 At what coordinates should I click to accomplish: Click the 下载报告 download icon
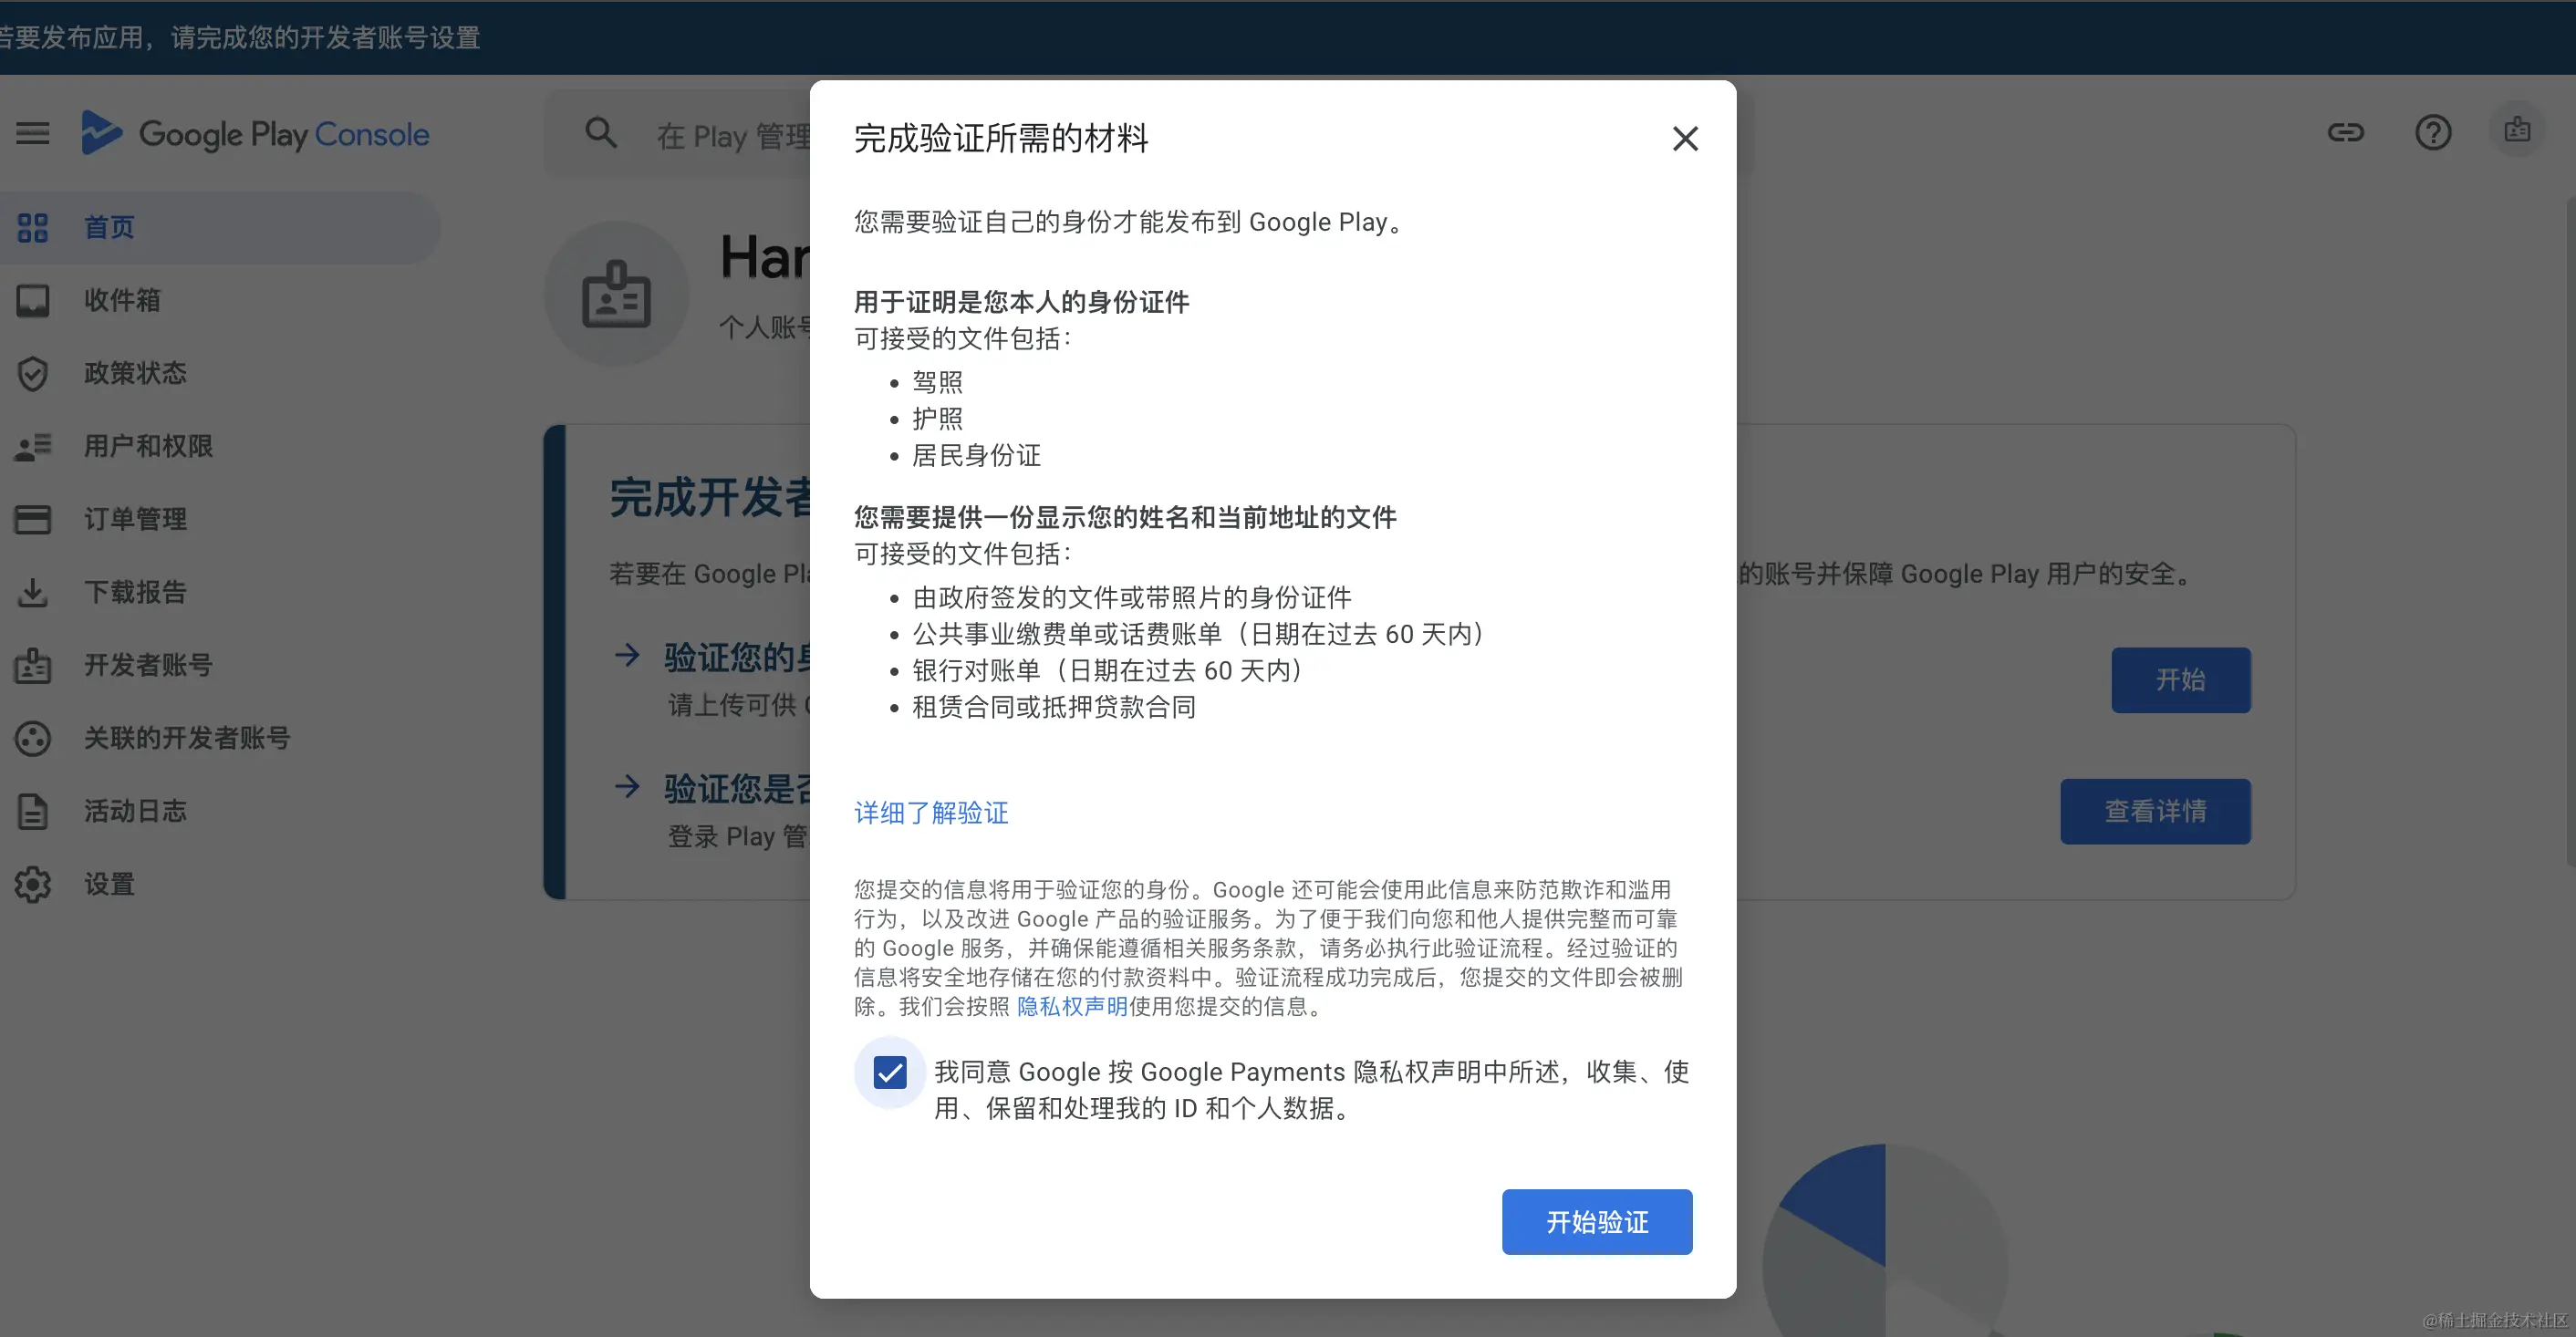click(32, 592)
